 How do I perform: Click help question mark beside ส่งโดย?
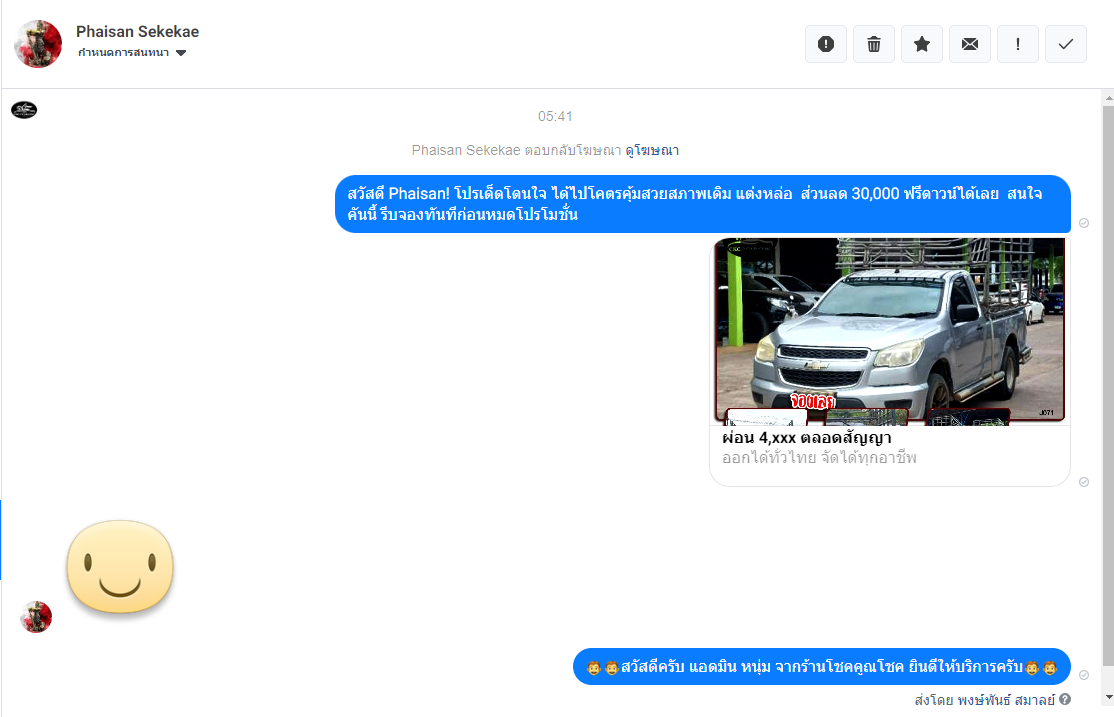(1065, 699)
